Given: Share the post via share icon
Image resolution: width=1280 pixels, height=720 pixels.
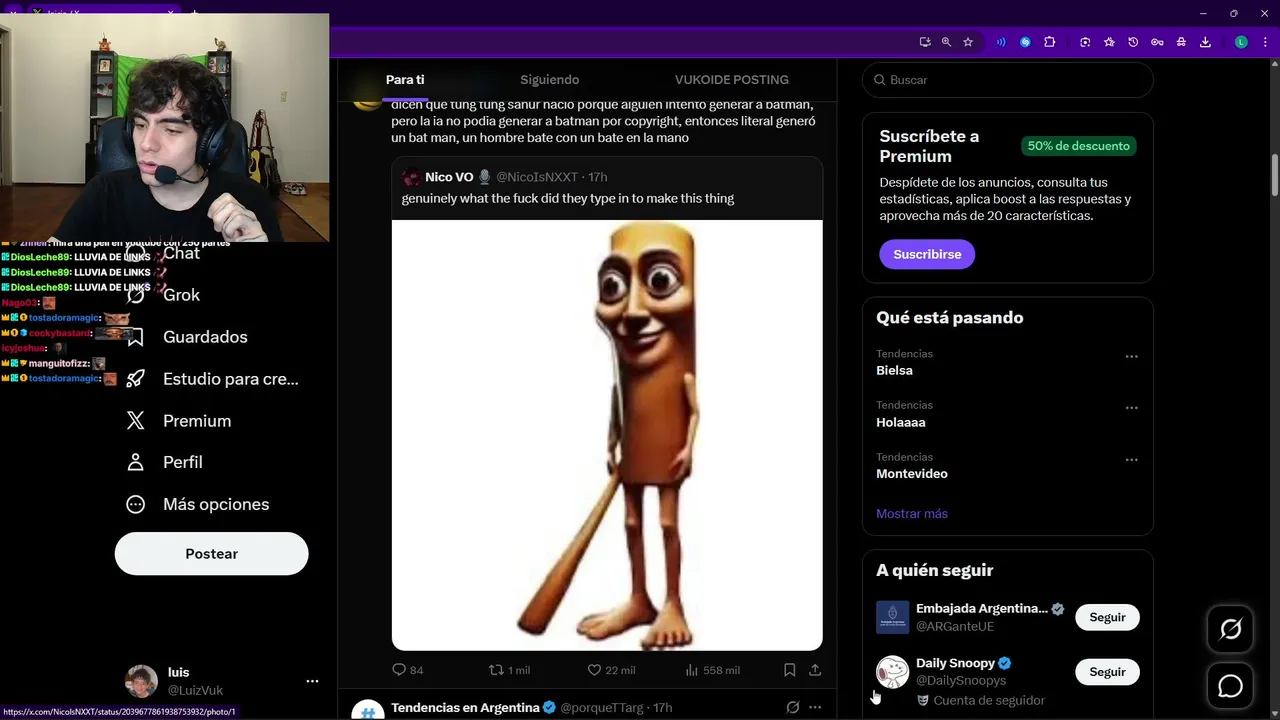Looking at the screenshot, I should point(815,670).
